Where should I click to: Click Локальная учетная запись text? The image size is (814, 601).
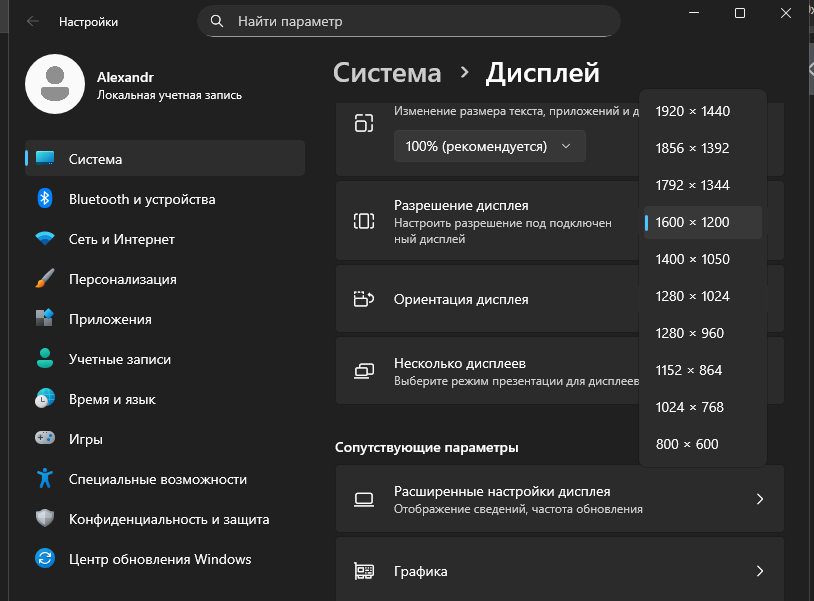click(169, 95)
